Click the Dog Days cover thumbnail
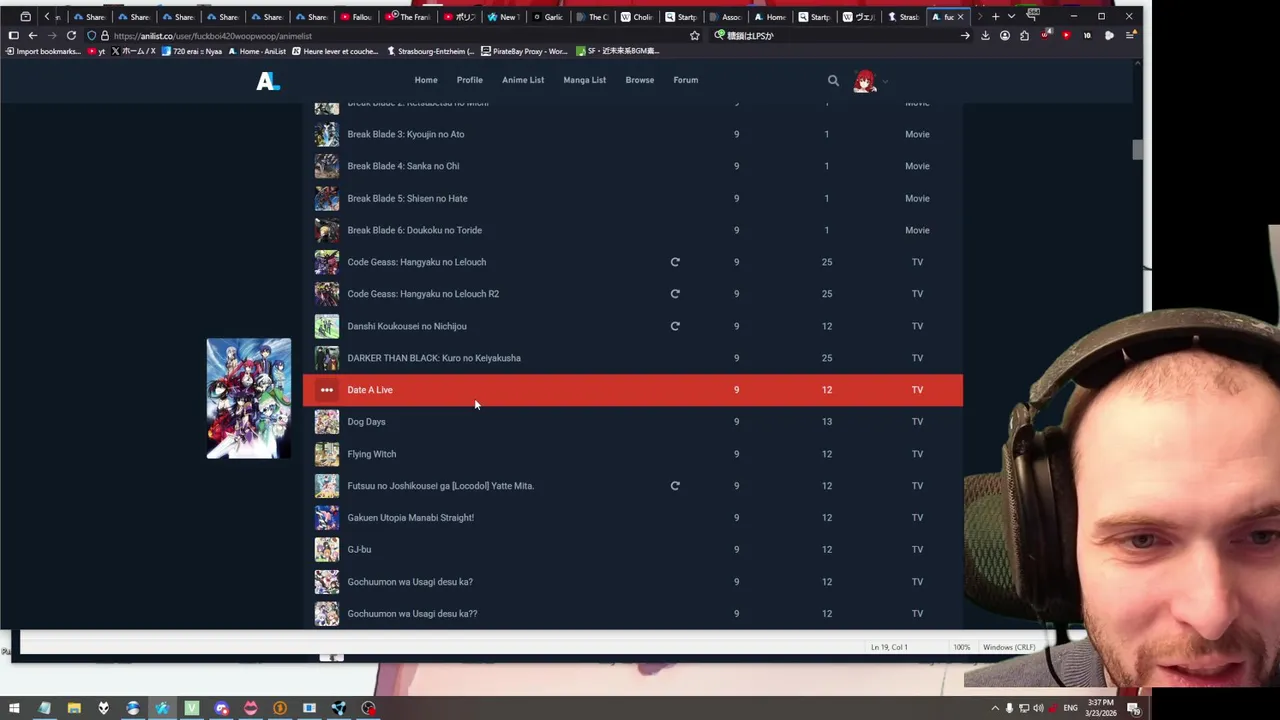Viewport: 1280px width, 720px height. pyautogui.click(x=327, y=422)
